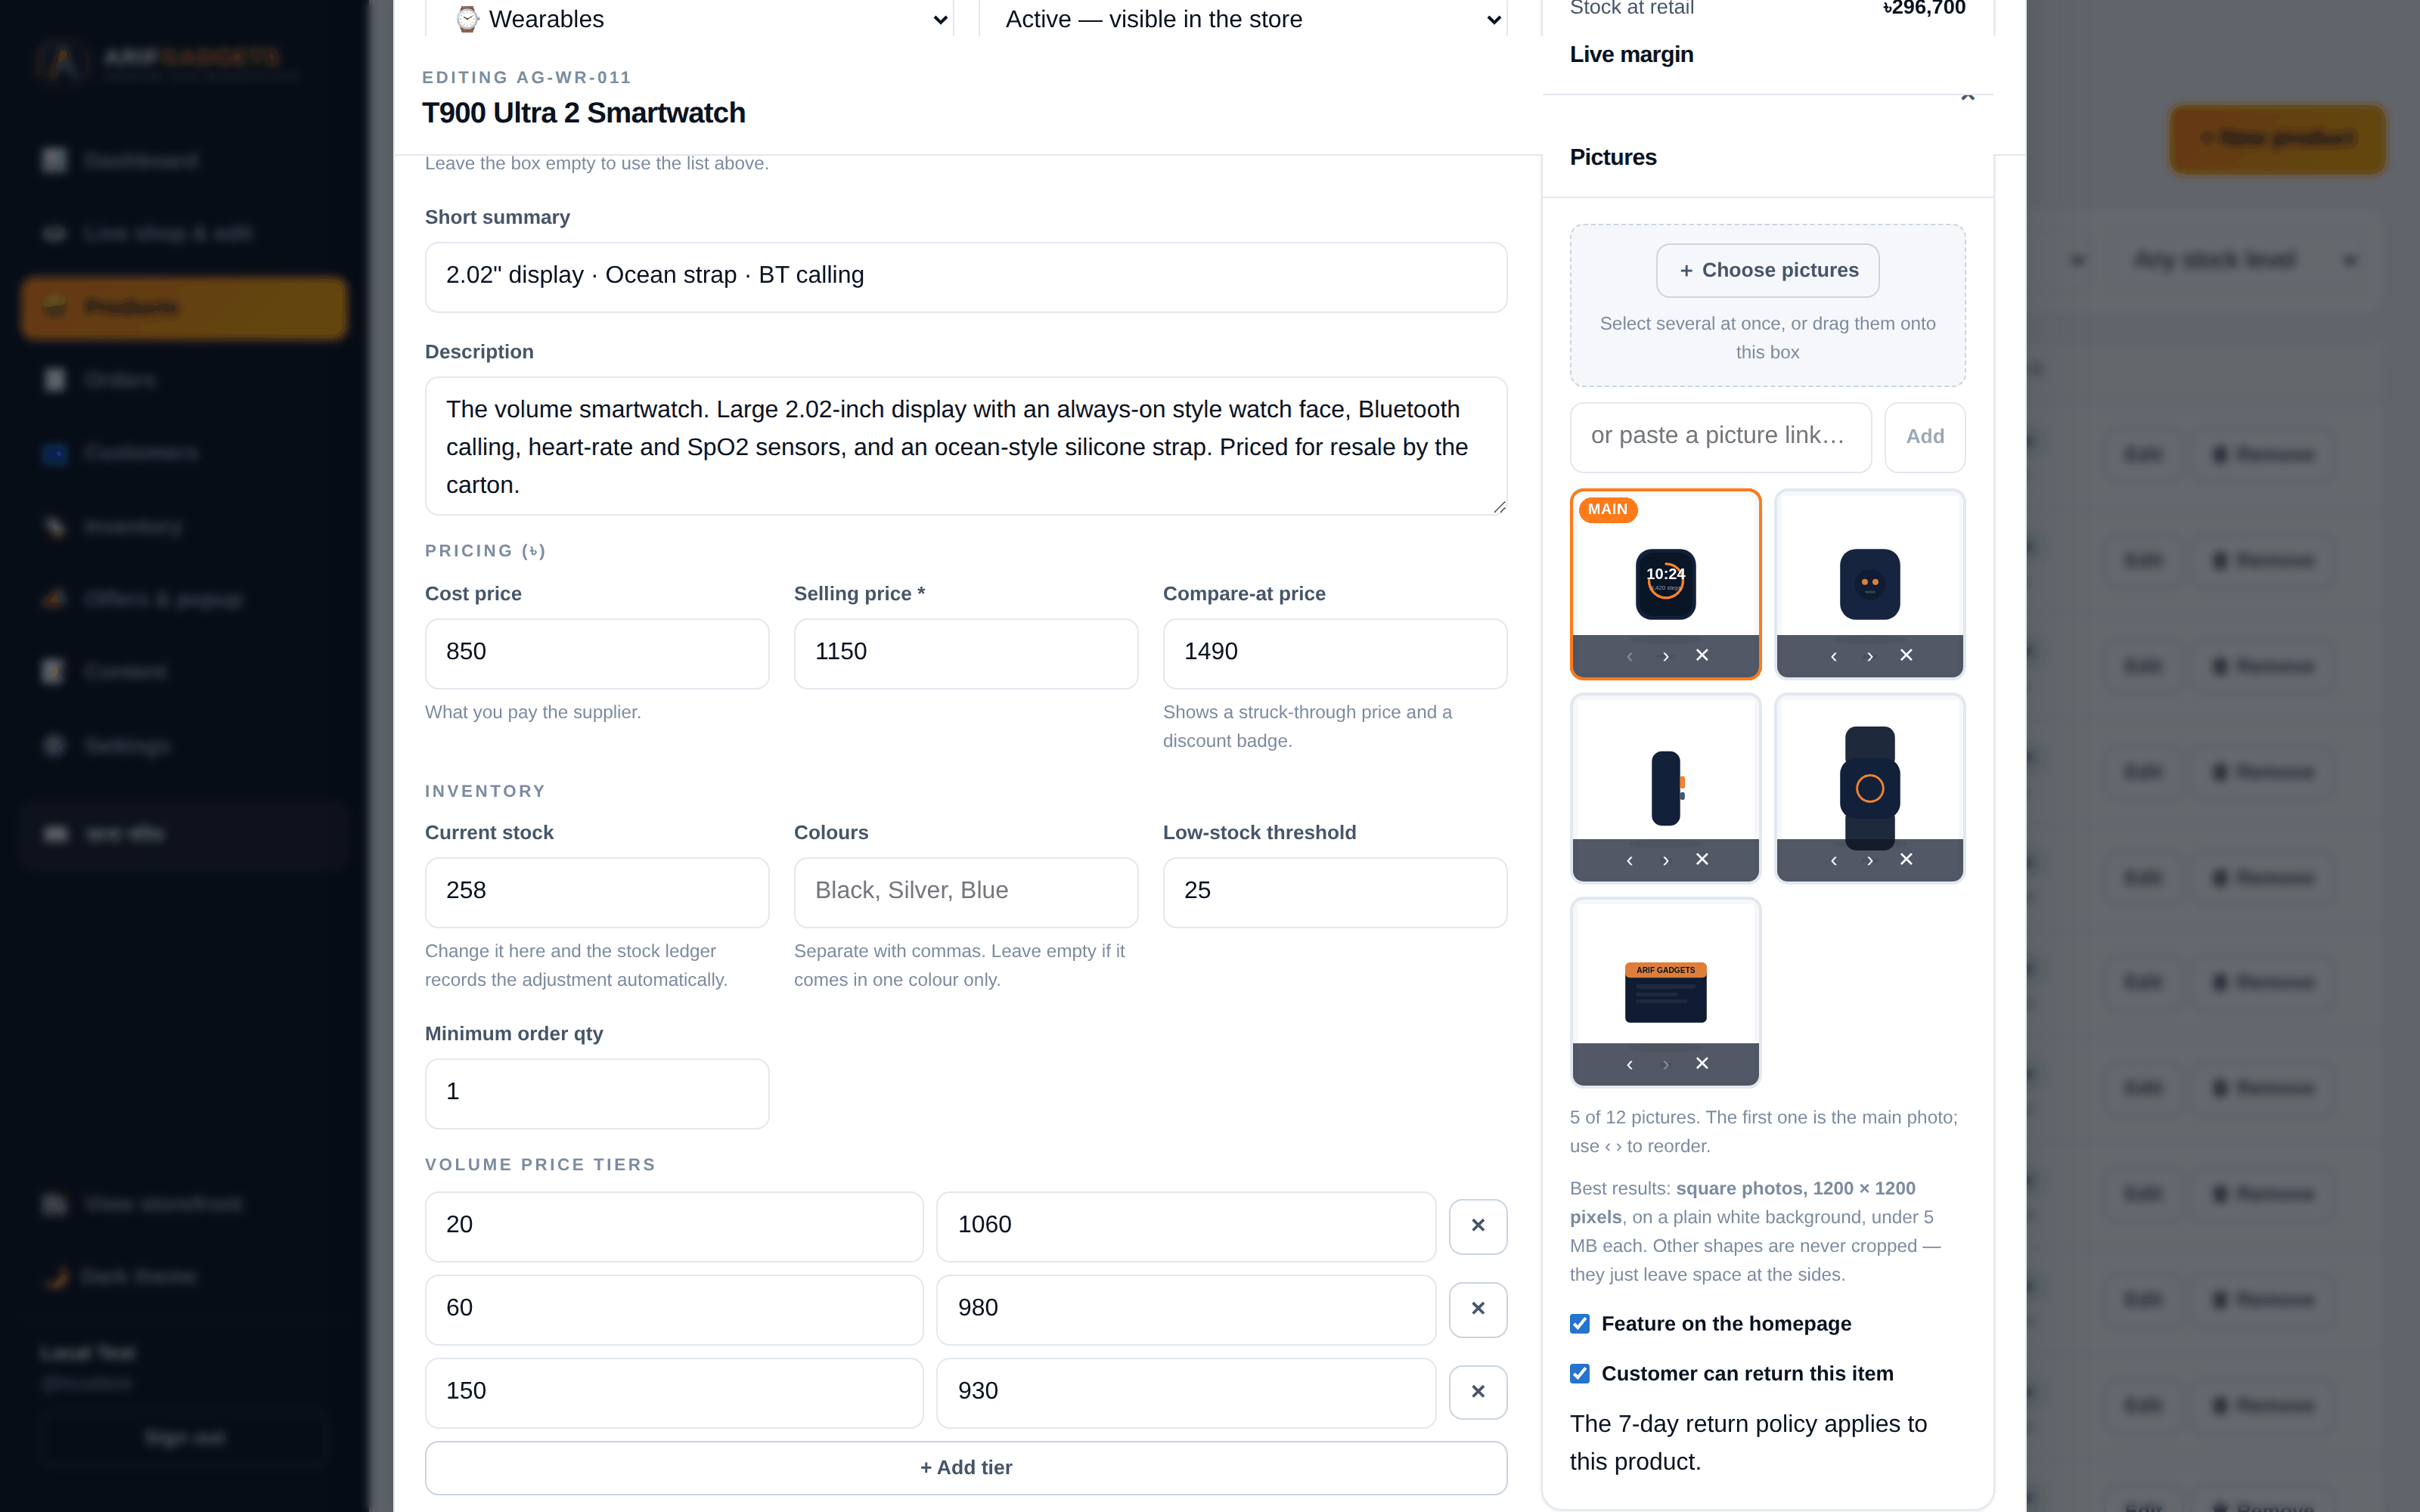2420x1512 pixels.
Task: Click the blurred New product button behind the editor
Action: click(2277, 139)
